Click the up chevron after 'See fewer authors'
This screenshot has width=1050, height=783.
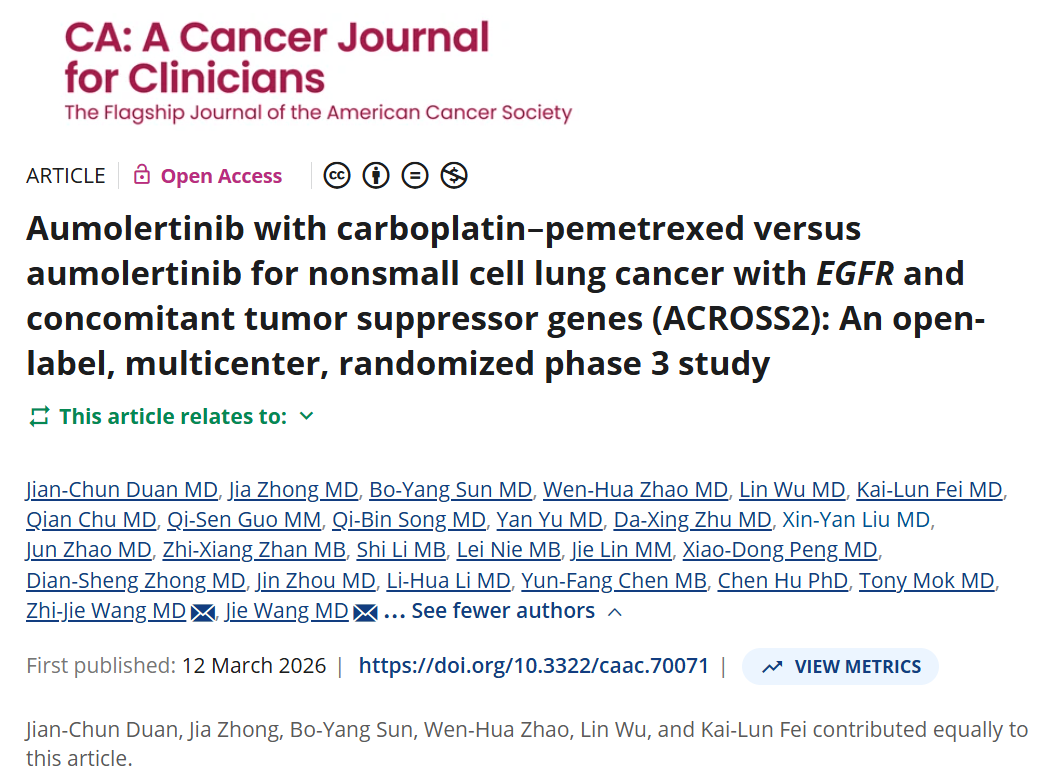615,611
